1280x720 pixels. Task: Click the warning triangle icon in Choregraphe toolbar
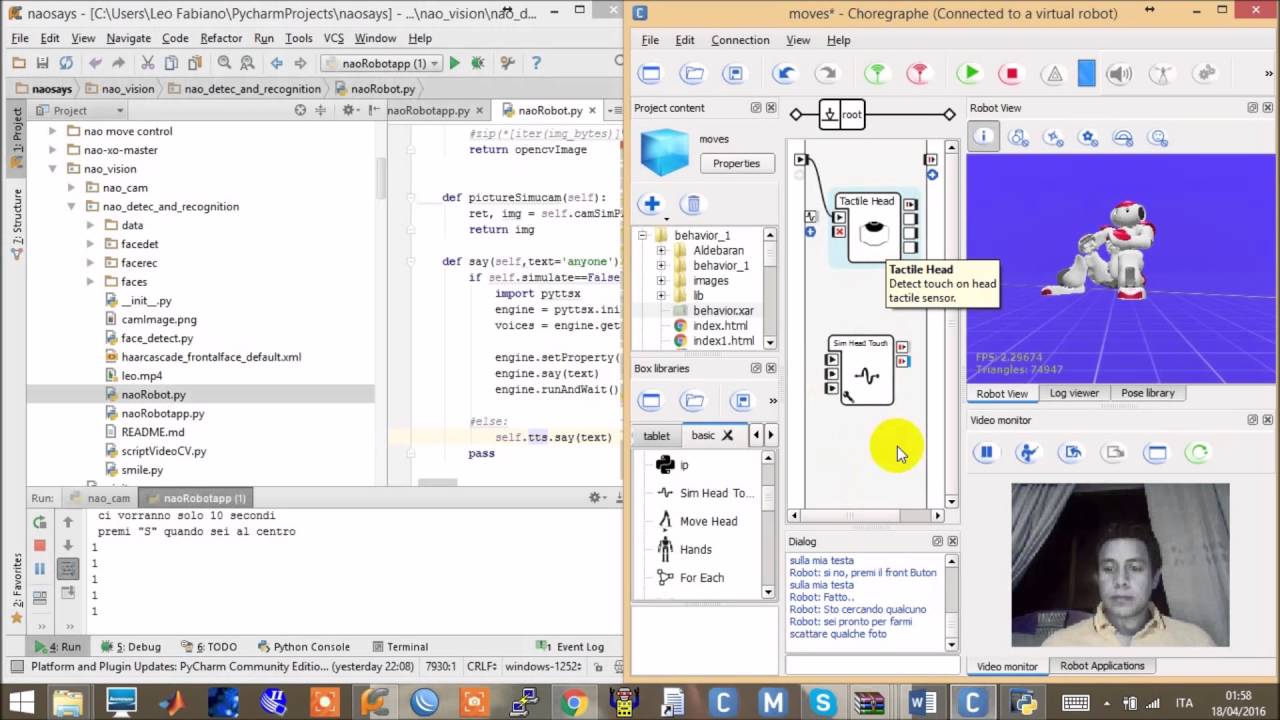[1053, 73]
